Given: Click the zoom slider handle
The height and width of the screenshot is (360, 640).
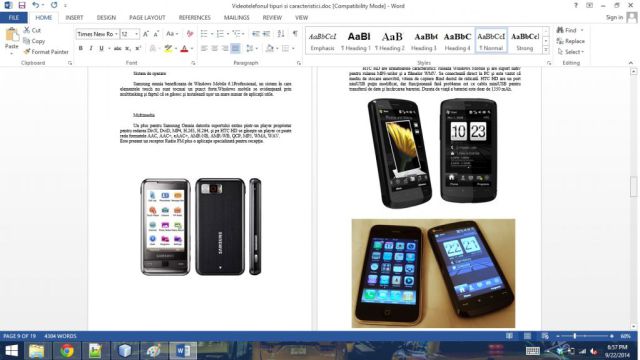Looking at the screenshot, I should 575,336.
